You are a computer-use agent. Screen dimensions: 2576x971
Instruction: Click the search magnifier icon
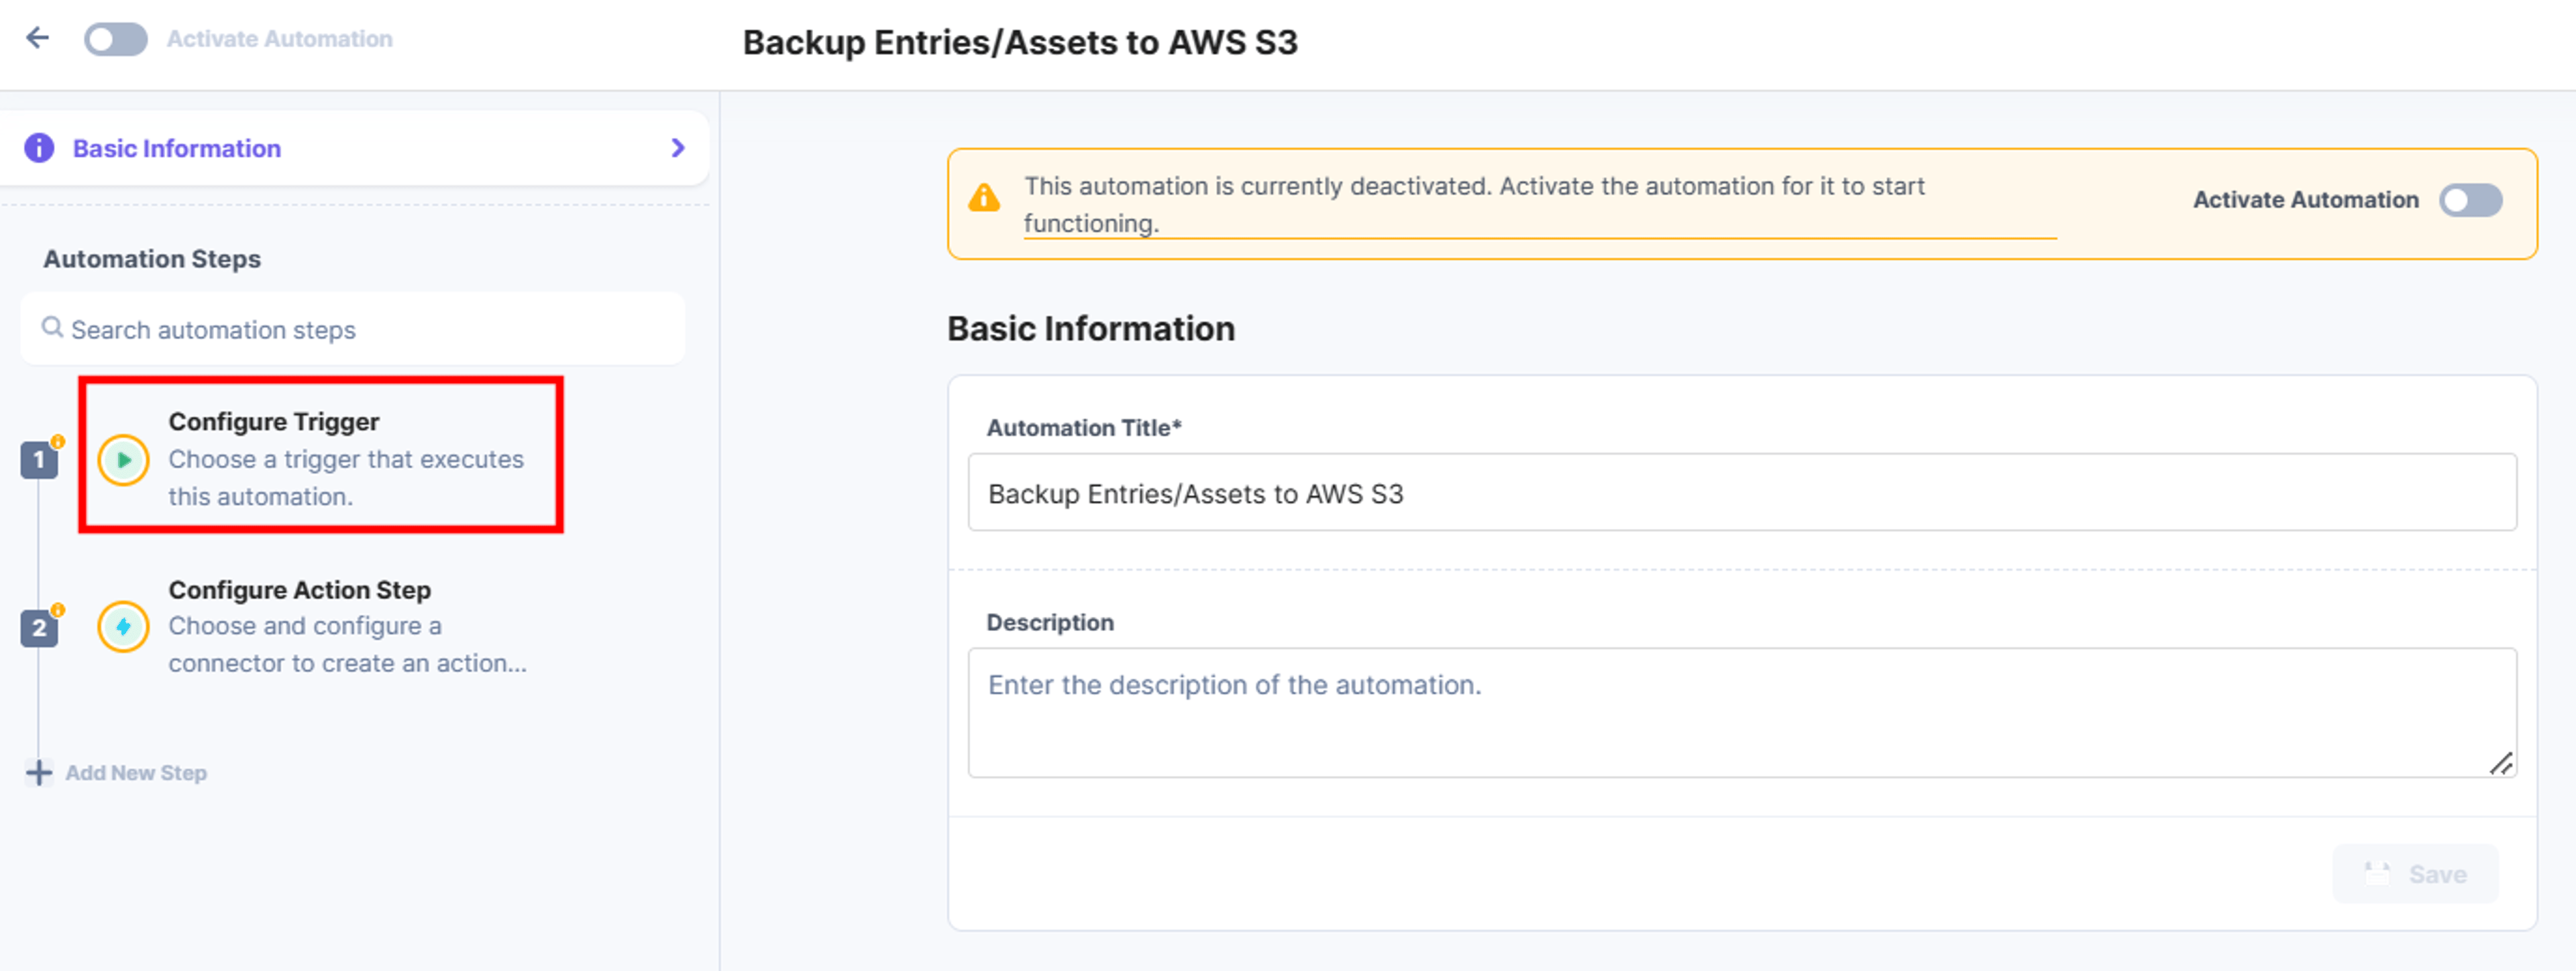coord(52,327)
